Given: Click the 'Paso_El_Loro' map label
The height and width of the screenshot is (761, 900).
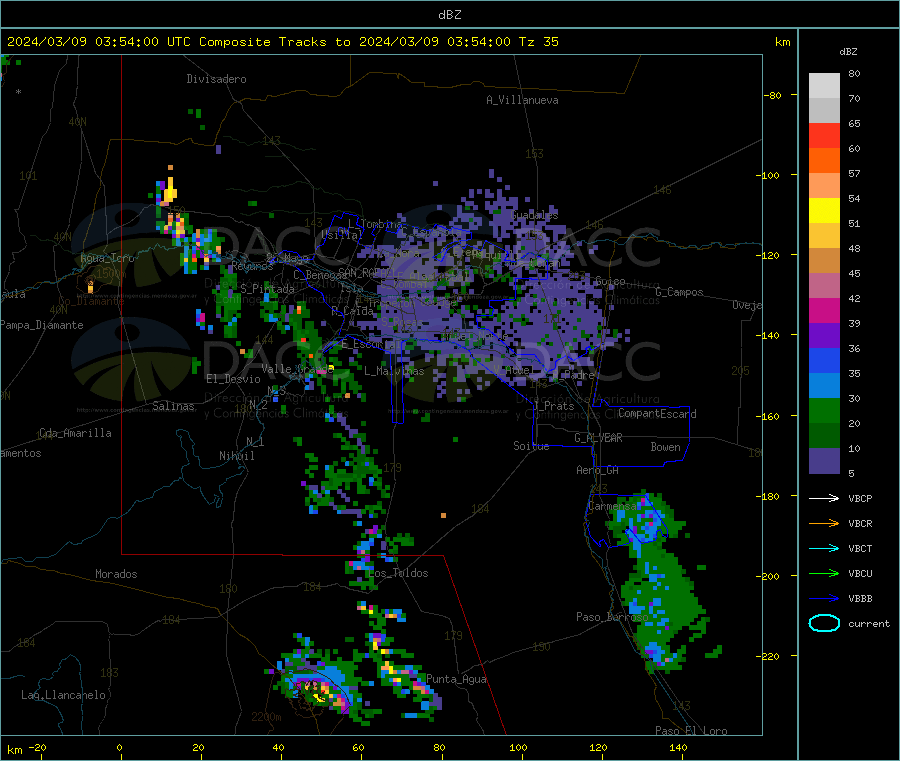Looking at the screenshot, I should click(691, 731).
